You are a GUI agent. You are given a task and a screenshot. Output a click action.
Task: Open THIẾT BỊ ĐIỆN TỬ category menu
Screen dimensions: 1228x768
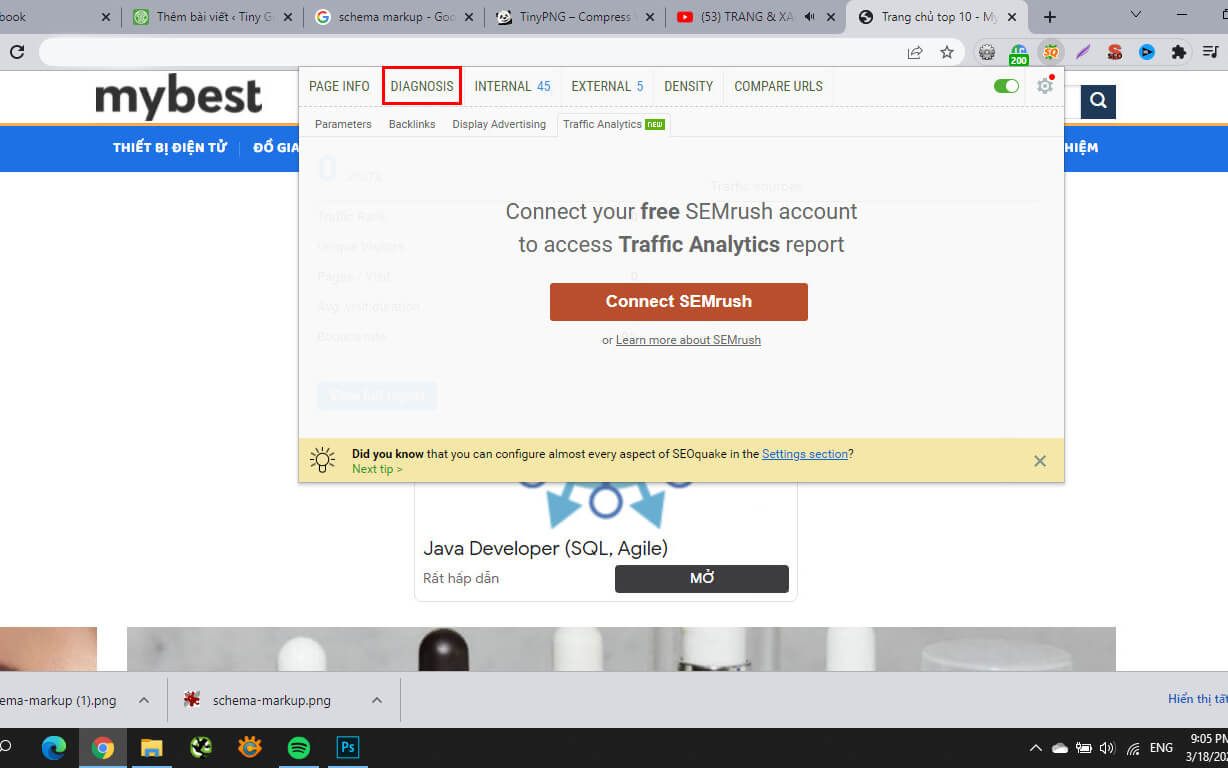click(170, 148)
